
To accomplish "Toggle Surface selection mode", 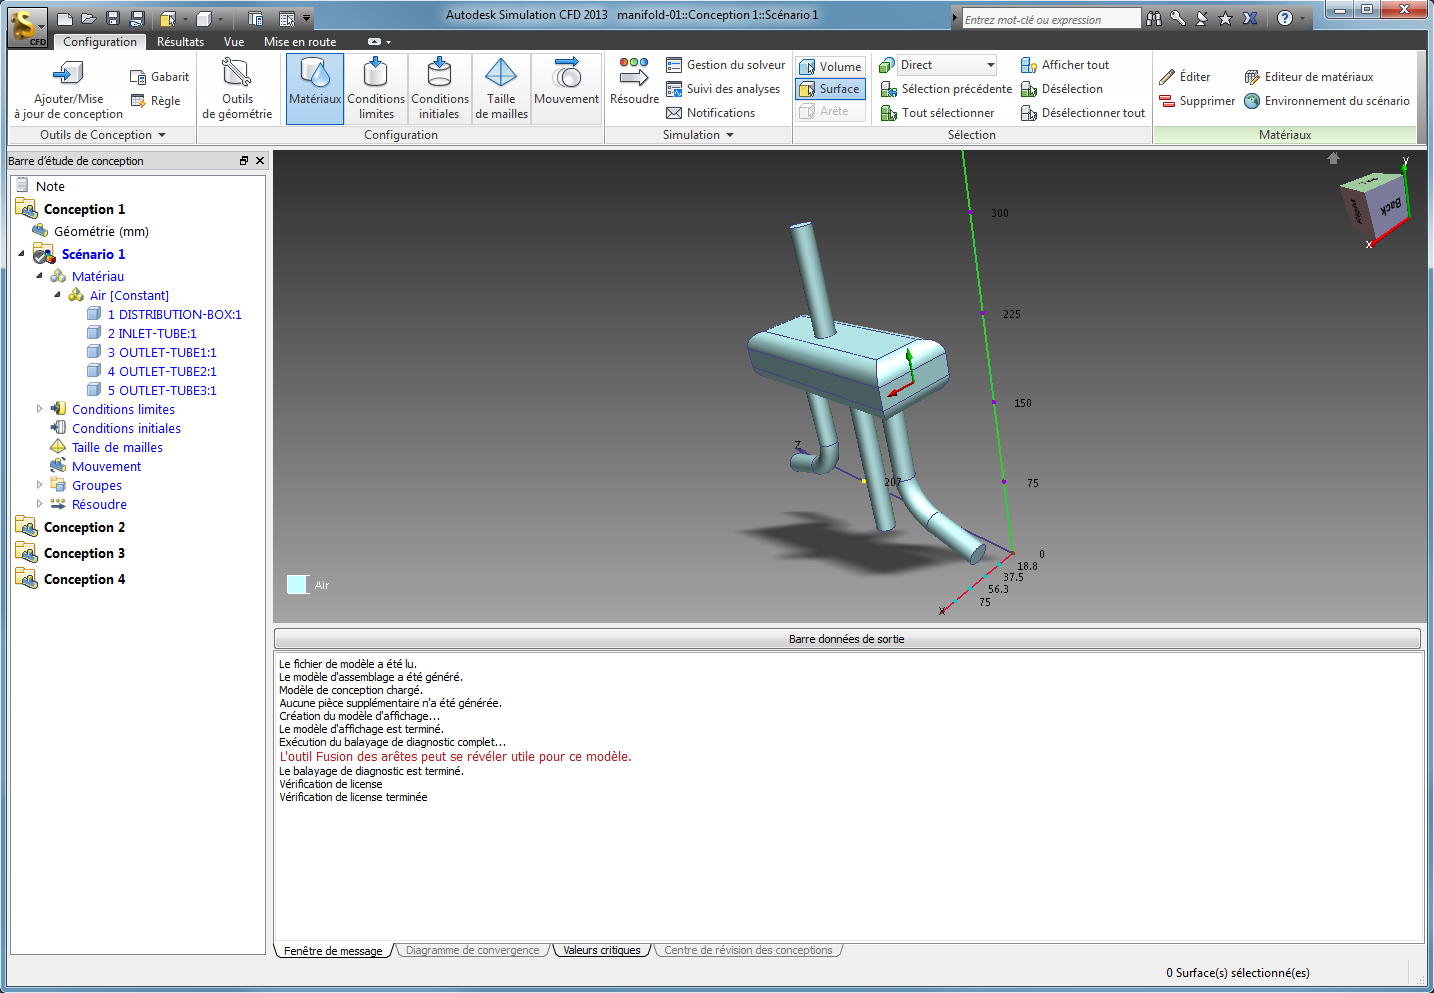I will pos(830,89).
